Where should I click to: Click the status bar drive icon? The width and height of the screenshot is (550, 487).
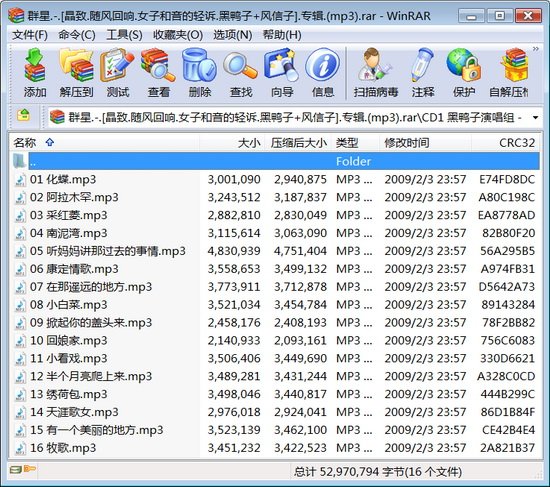point(16,469)
